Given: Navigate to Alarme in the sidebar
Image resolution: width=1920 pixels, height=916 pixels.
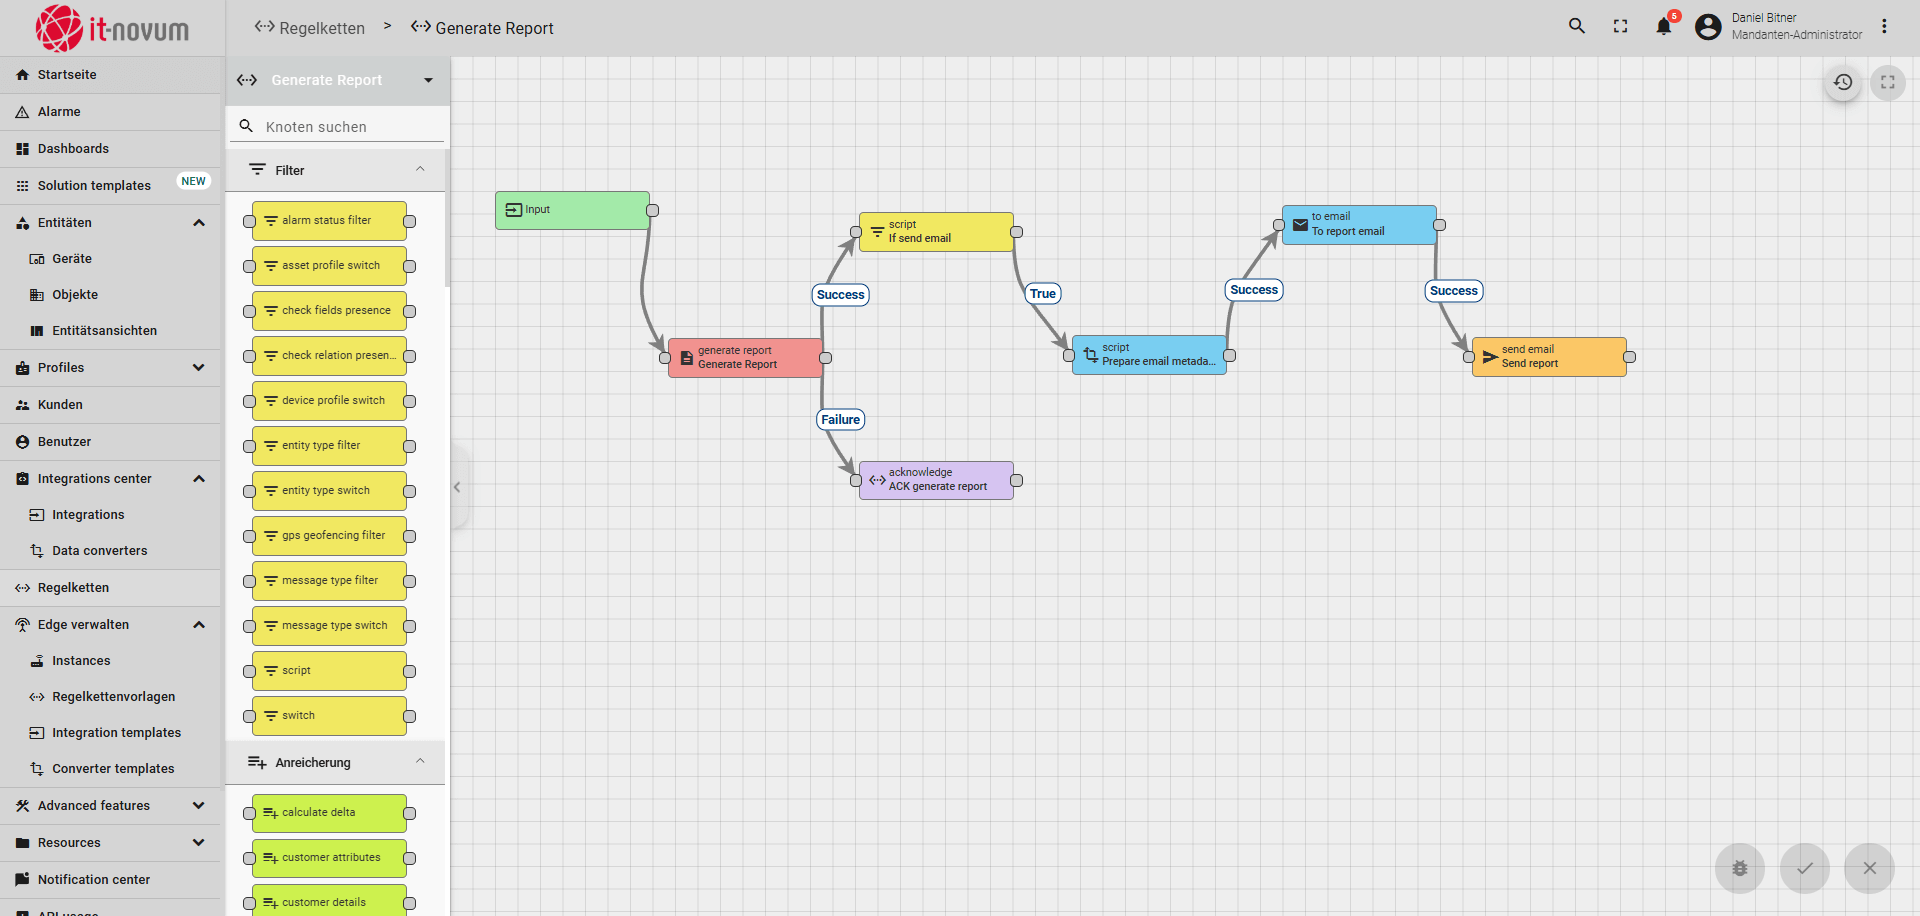Looking at the screenshot, I should [x=59, y=112].
